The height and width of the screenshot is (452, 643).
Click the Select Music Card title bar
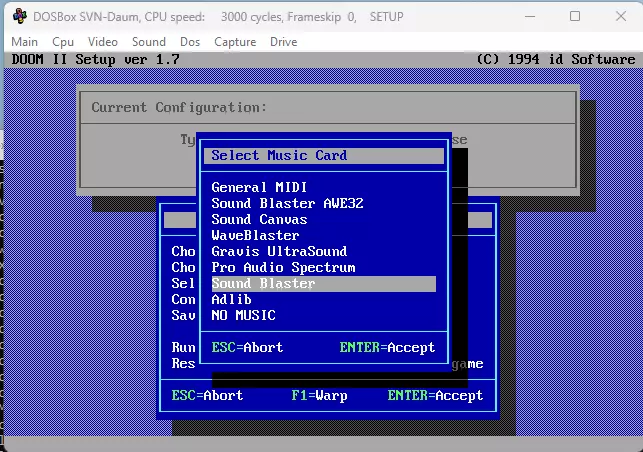point(324,156)
